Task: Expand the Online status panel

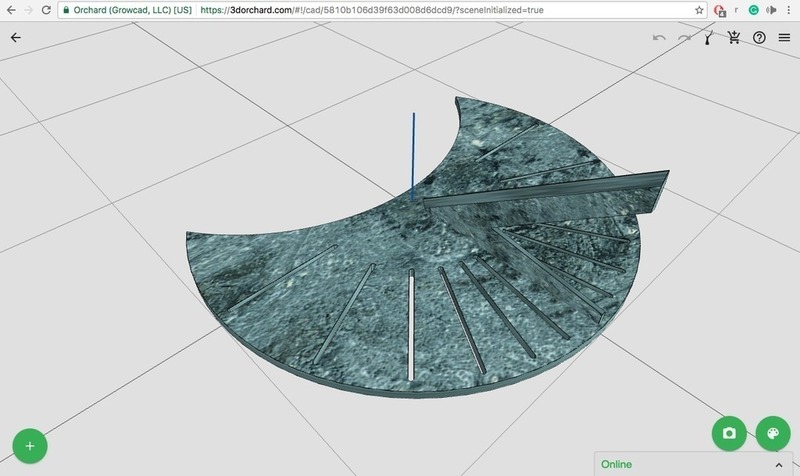Action: [779, 465]
